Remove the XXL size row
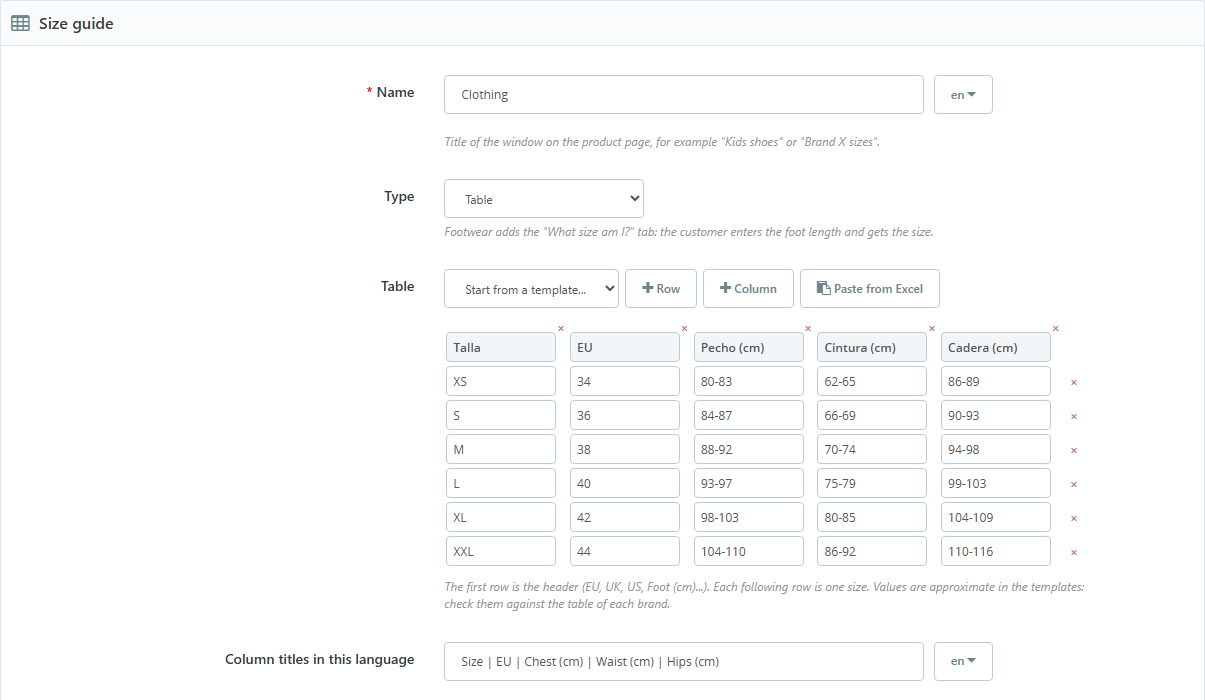The height and width of the screenshot is (700, 1205). point(1074,552)
